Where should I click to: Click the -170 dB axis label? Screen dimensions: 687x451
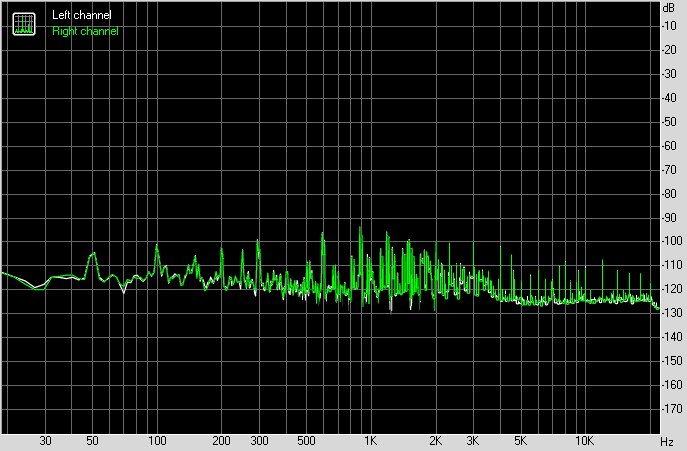672,409
